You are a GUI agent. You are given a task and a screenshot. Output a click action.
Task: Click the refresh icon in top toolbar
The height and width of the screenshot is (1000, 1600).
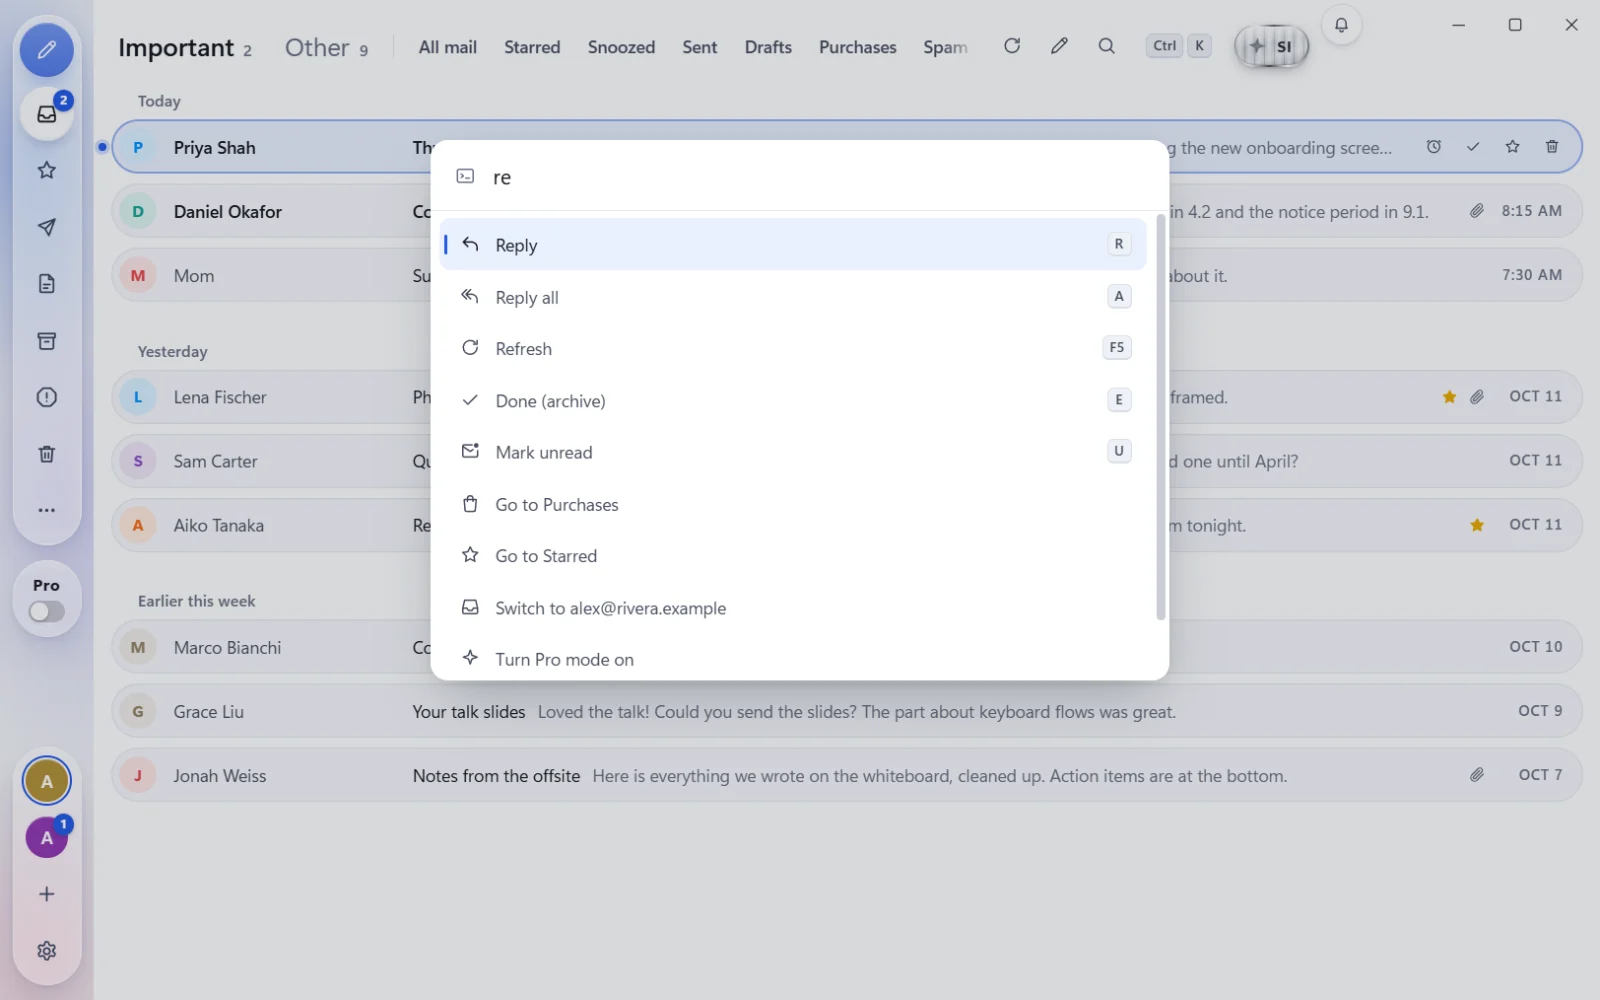click(1012, 46)
